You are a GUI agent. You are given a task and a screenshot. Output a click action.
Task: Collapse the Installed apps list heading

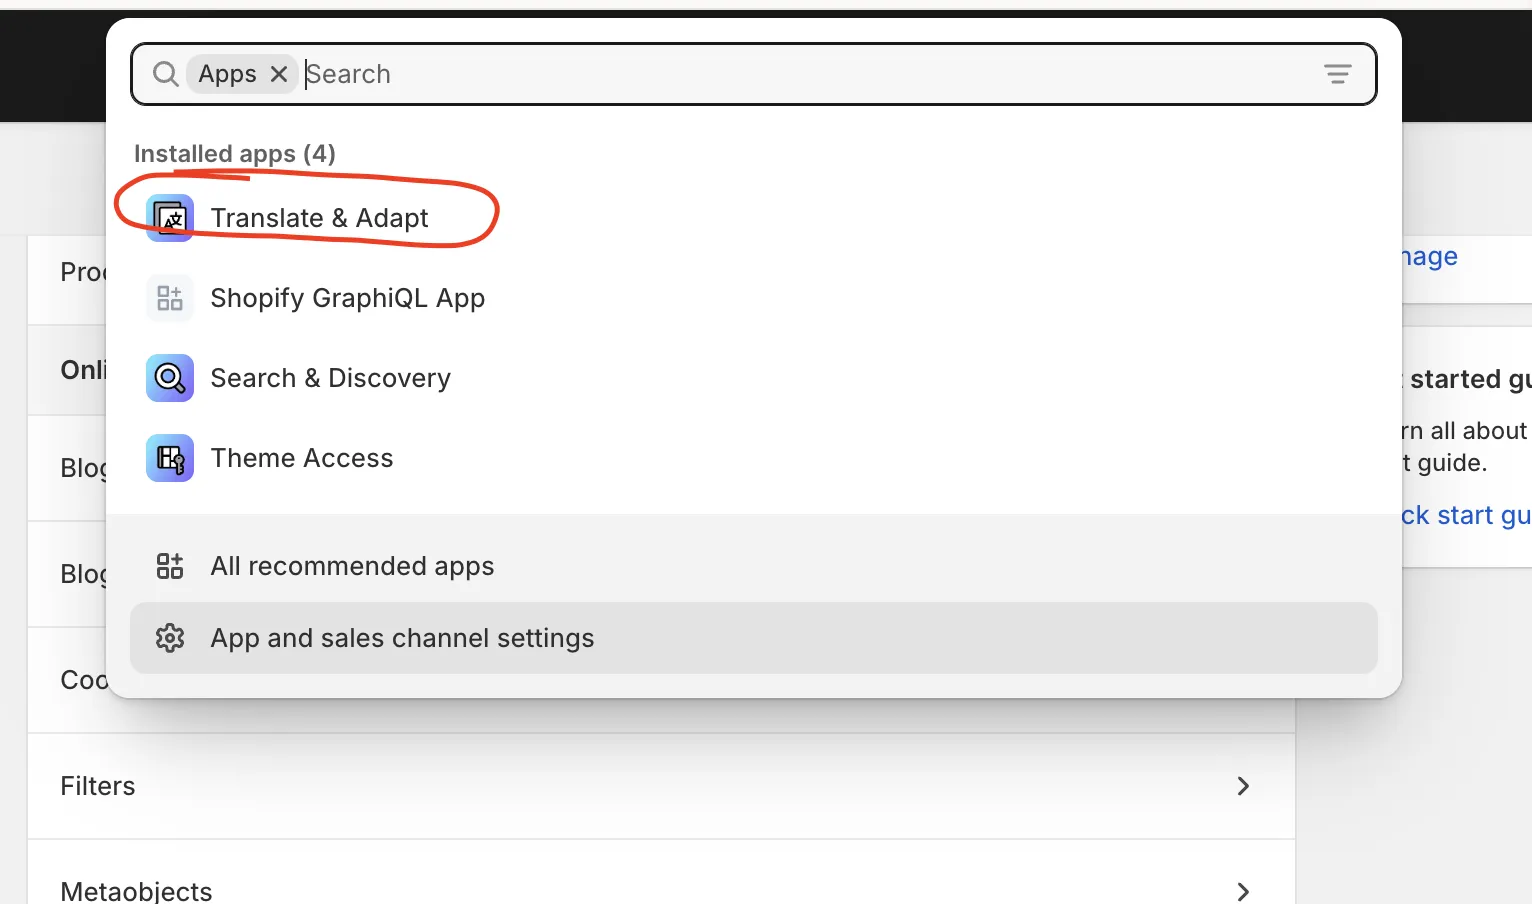[234, 153]
